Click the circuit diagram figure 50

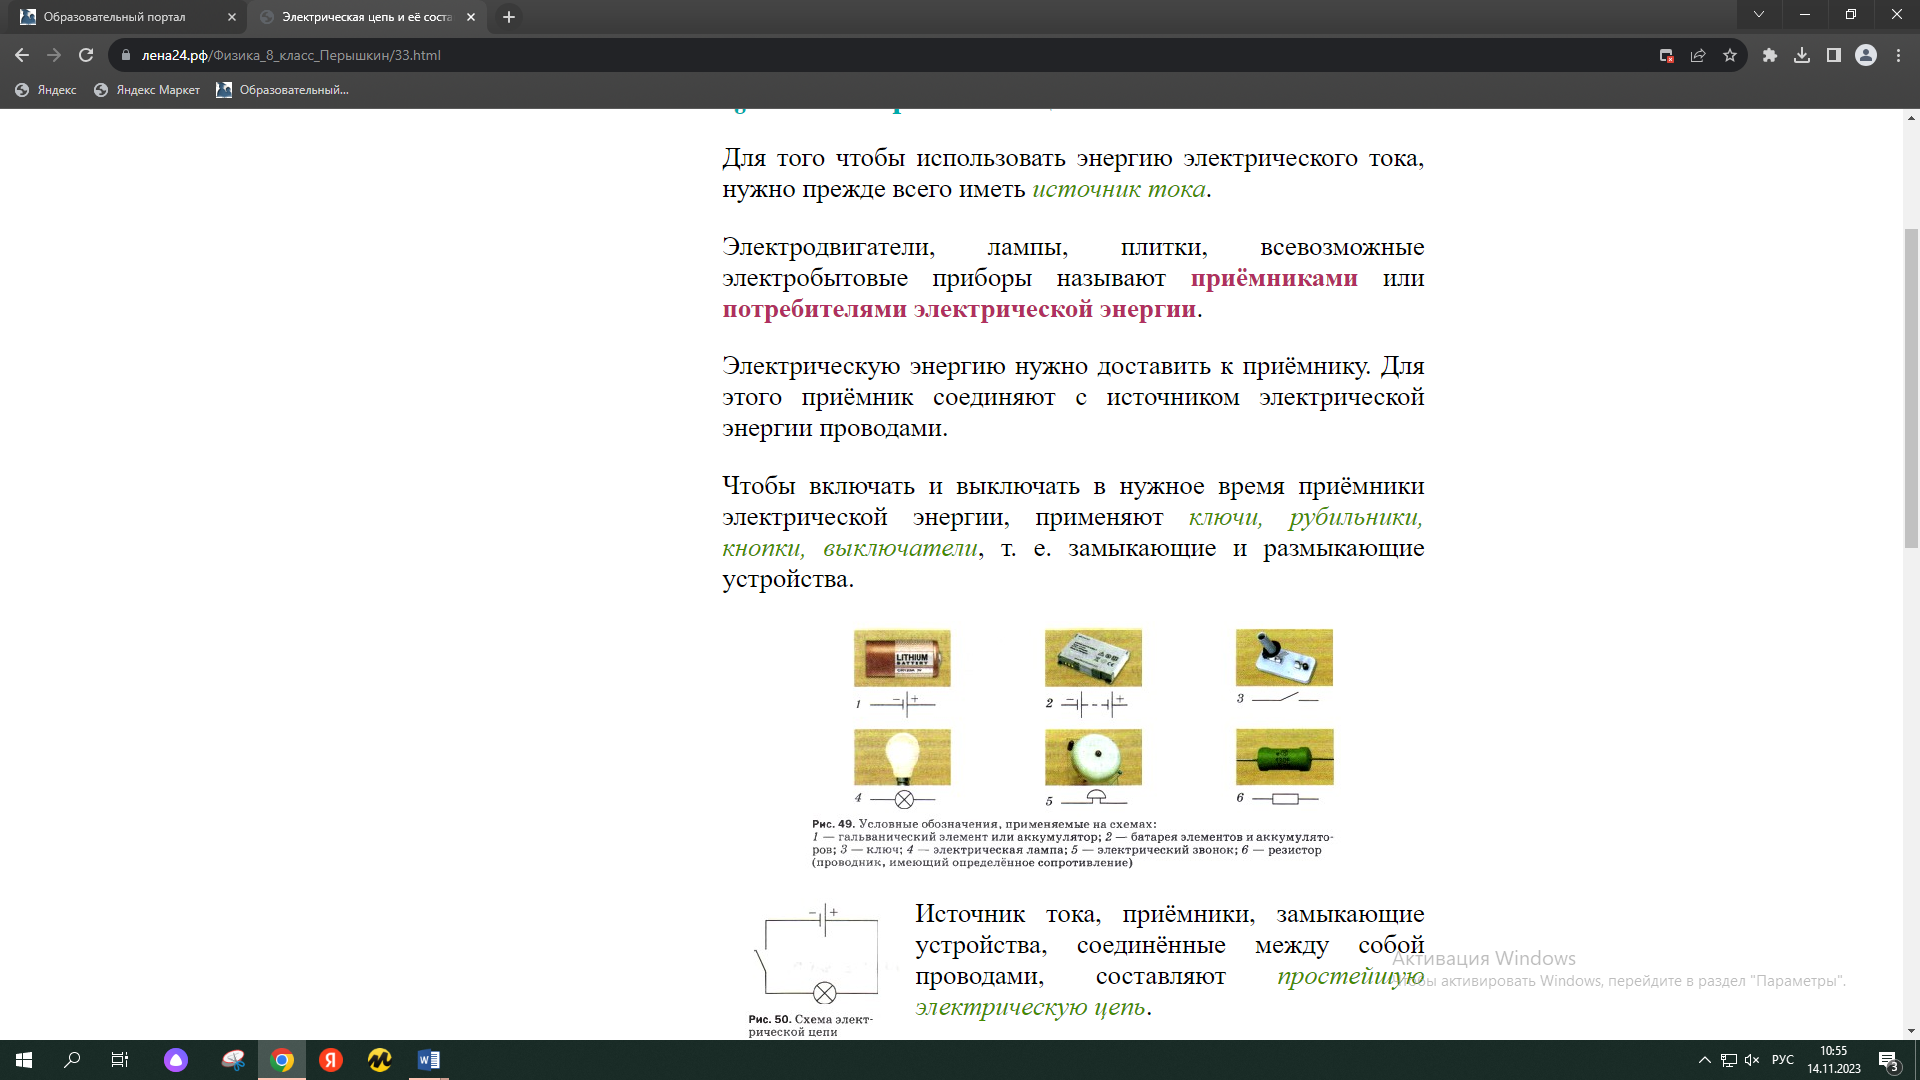click(817, 955)
